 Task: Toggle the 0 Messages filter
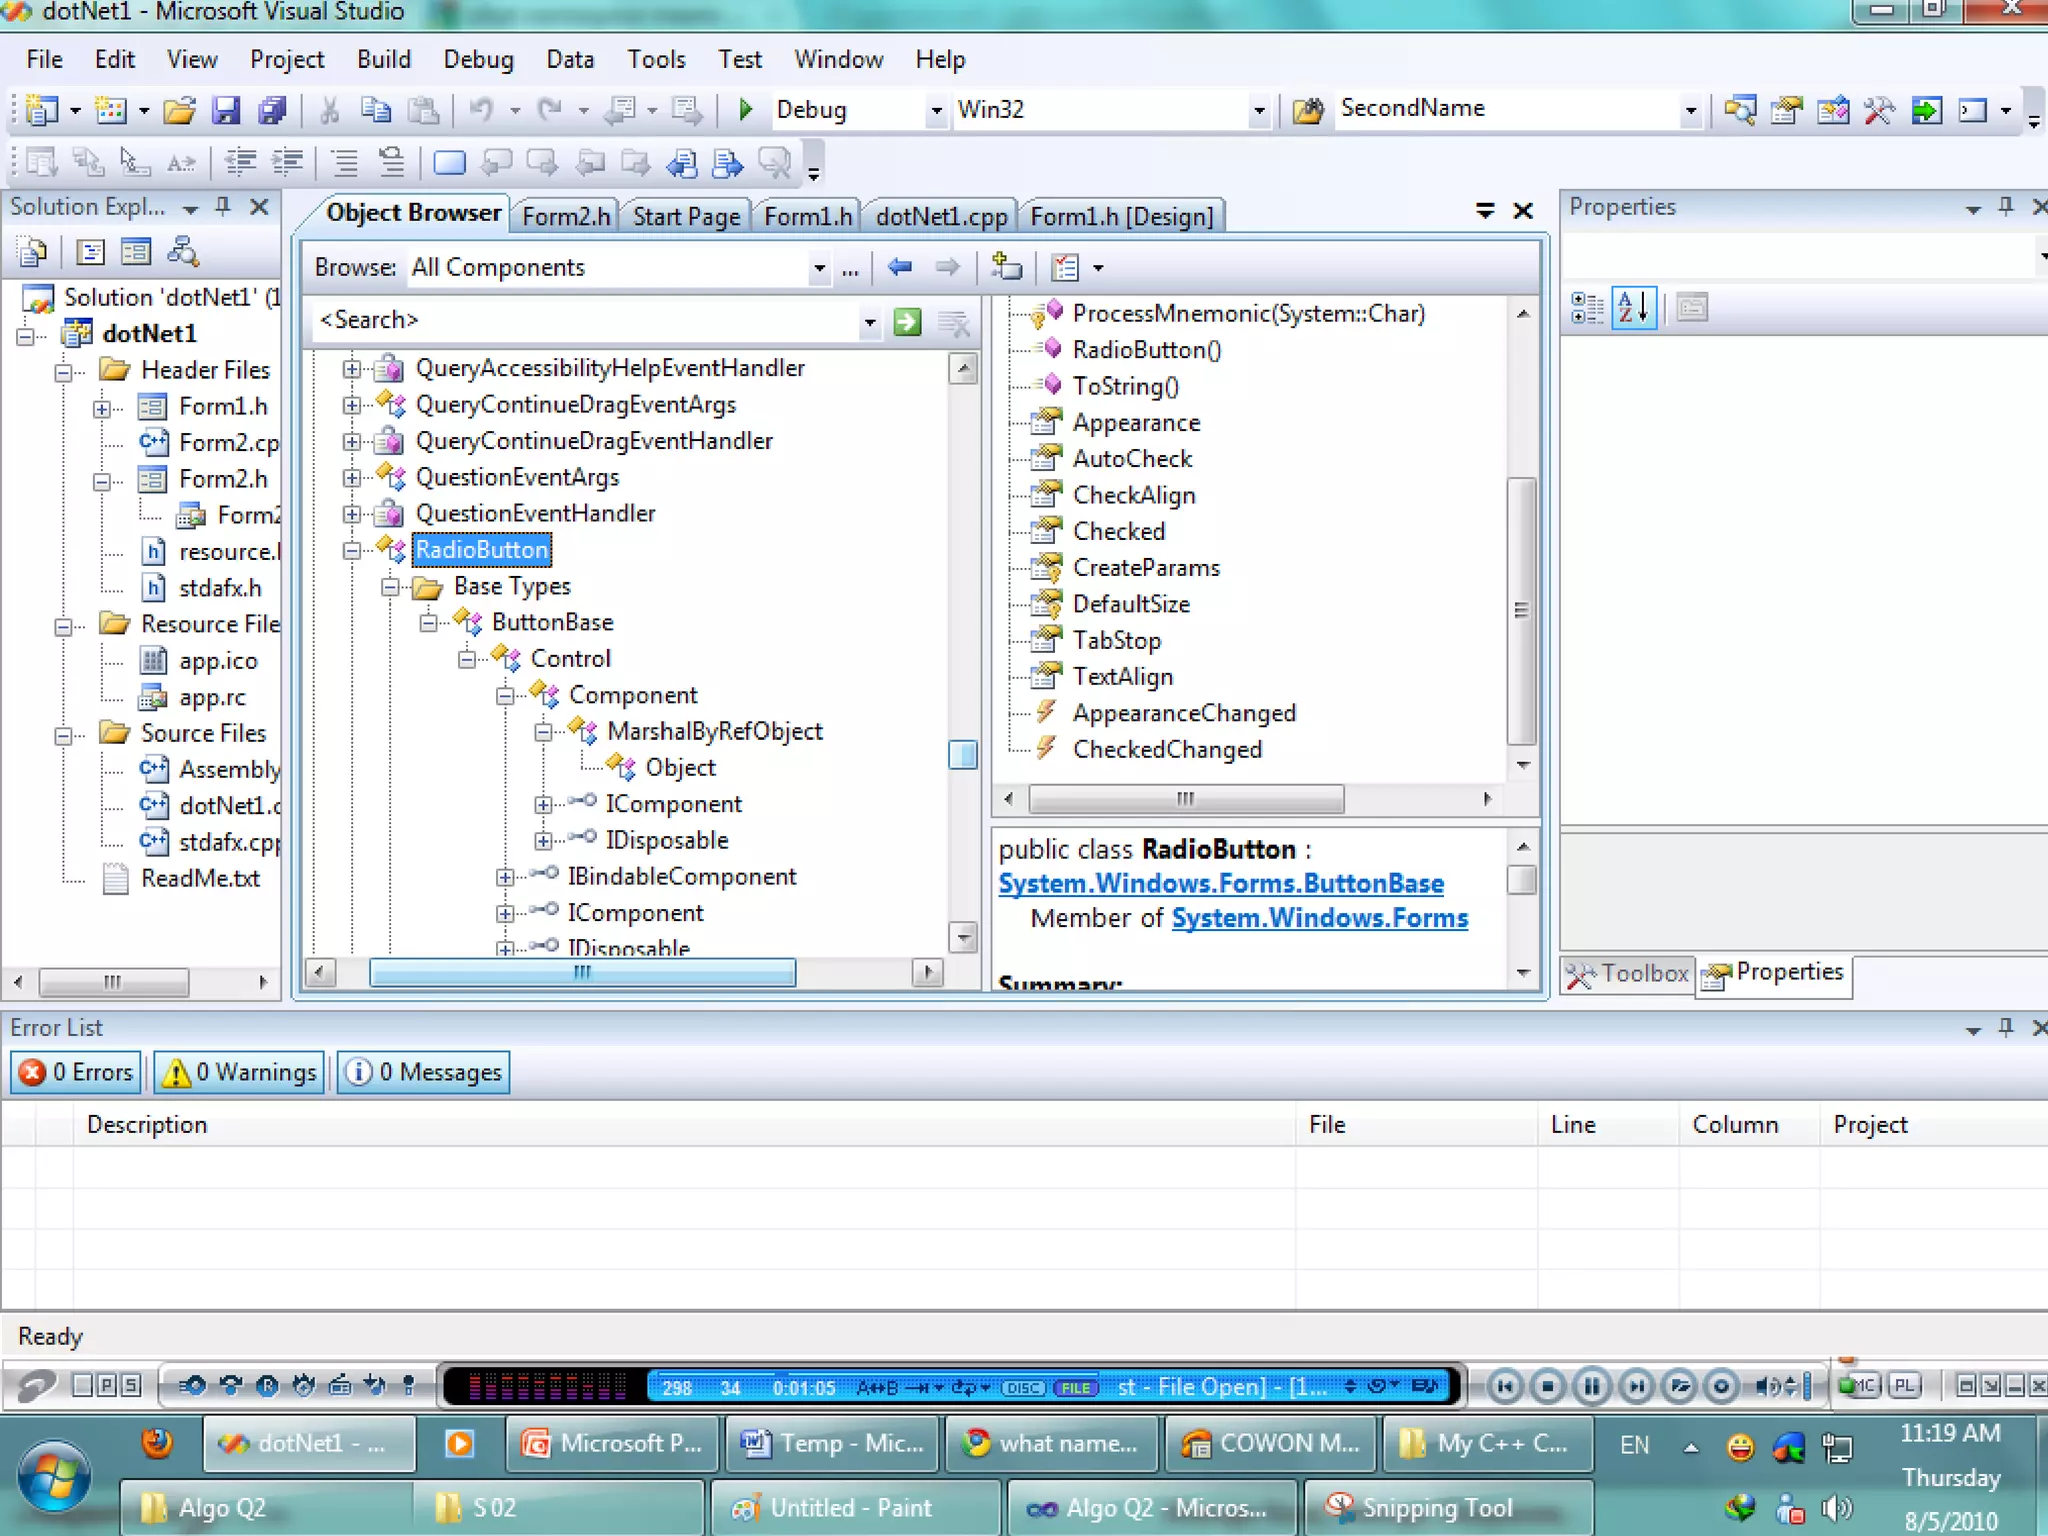click(423, 1072)
